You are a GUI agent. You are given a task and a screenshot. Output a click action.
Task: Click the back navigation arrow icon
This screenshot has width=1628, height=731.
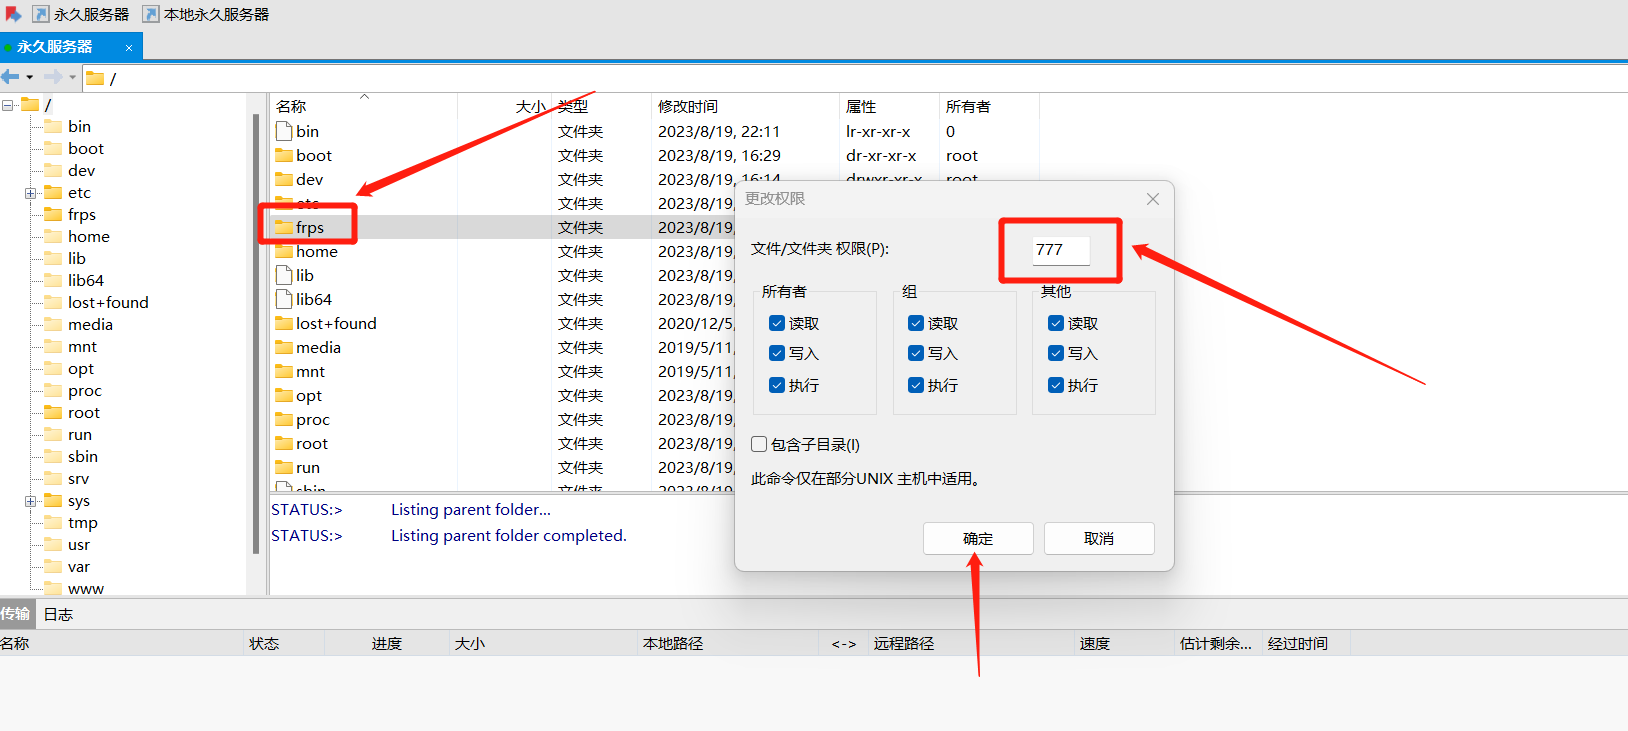(x=11, y=77)
